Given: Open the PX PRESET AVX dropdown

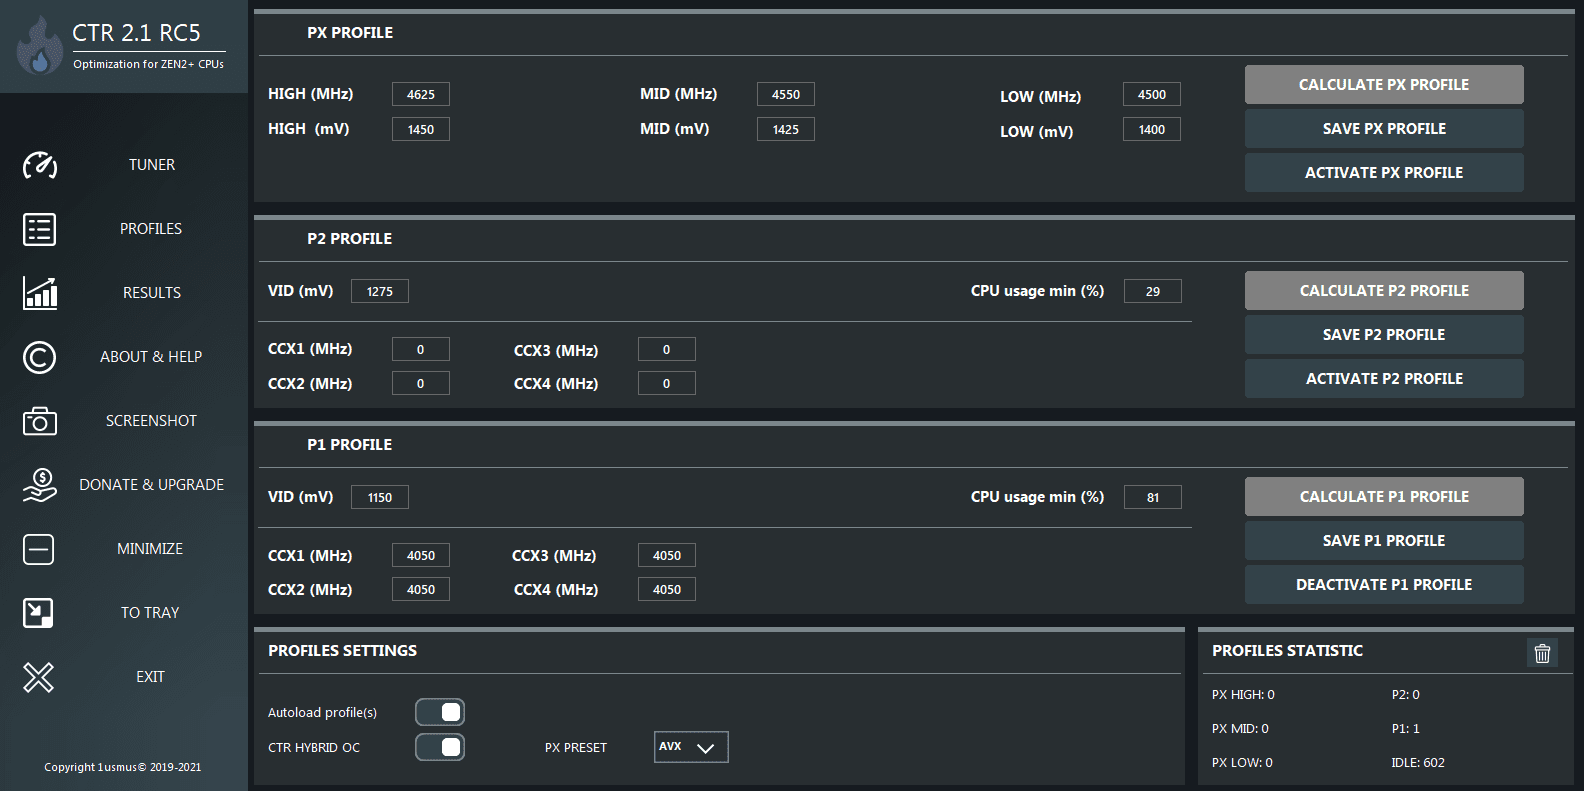Looking at the screenshot, I should (691, 747).
